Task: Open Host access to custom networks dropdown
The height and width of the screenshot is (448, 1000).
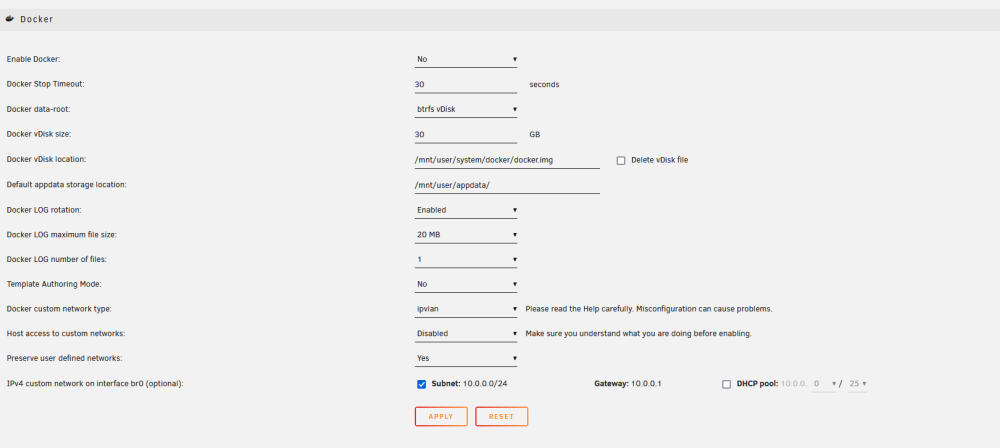Action: point(466,334)
